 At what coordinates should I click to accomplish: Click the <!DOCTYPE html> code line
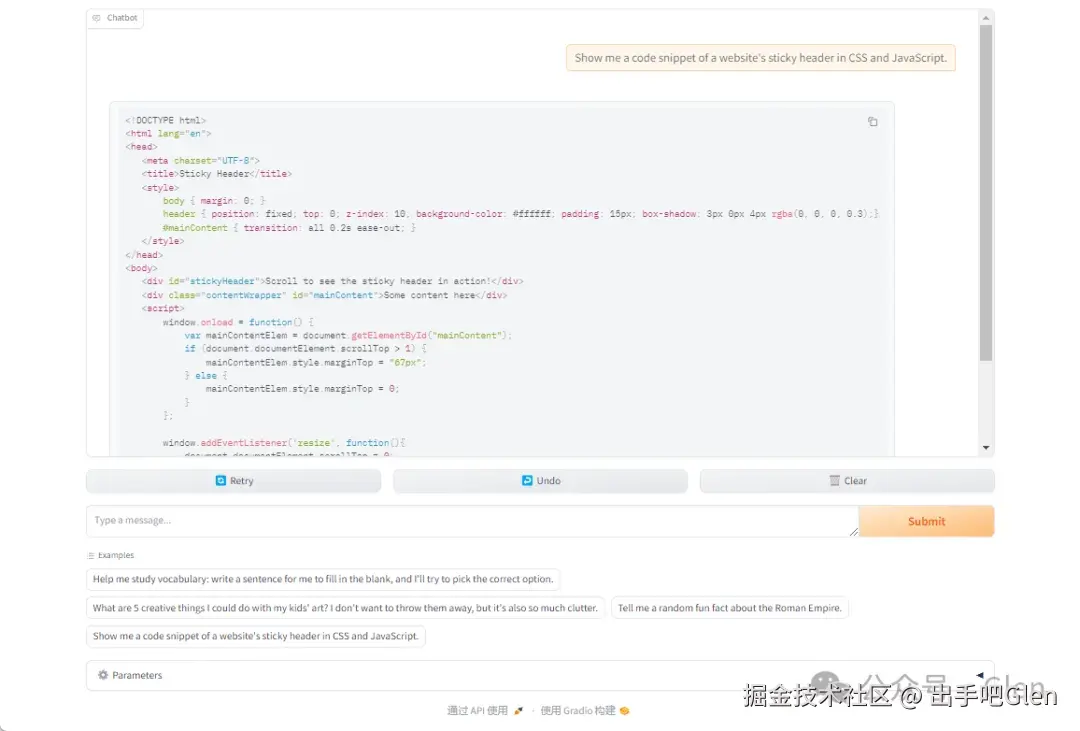pyautogui.click(x=165, y=120)
